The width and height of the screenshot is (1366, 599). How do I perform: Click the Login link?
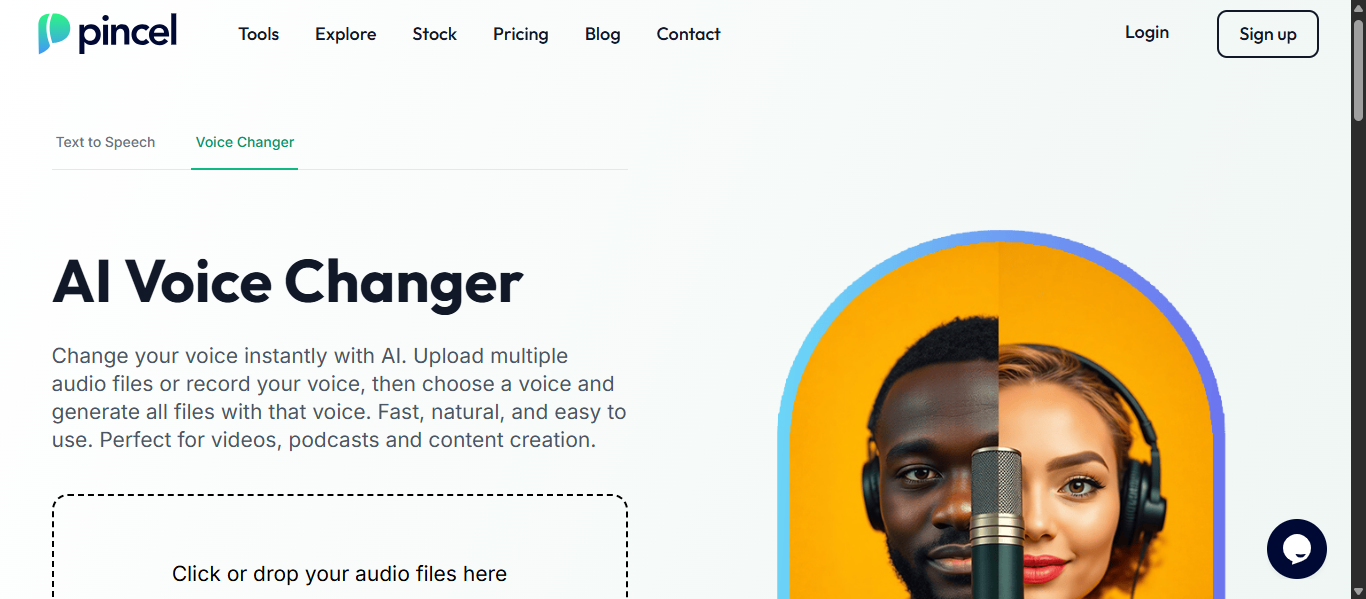tap(1147, 32)
